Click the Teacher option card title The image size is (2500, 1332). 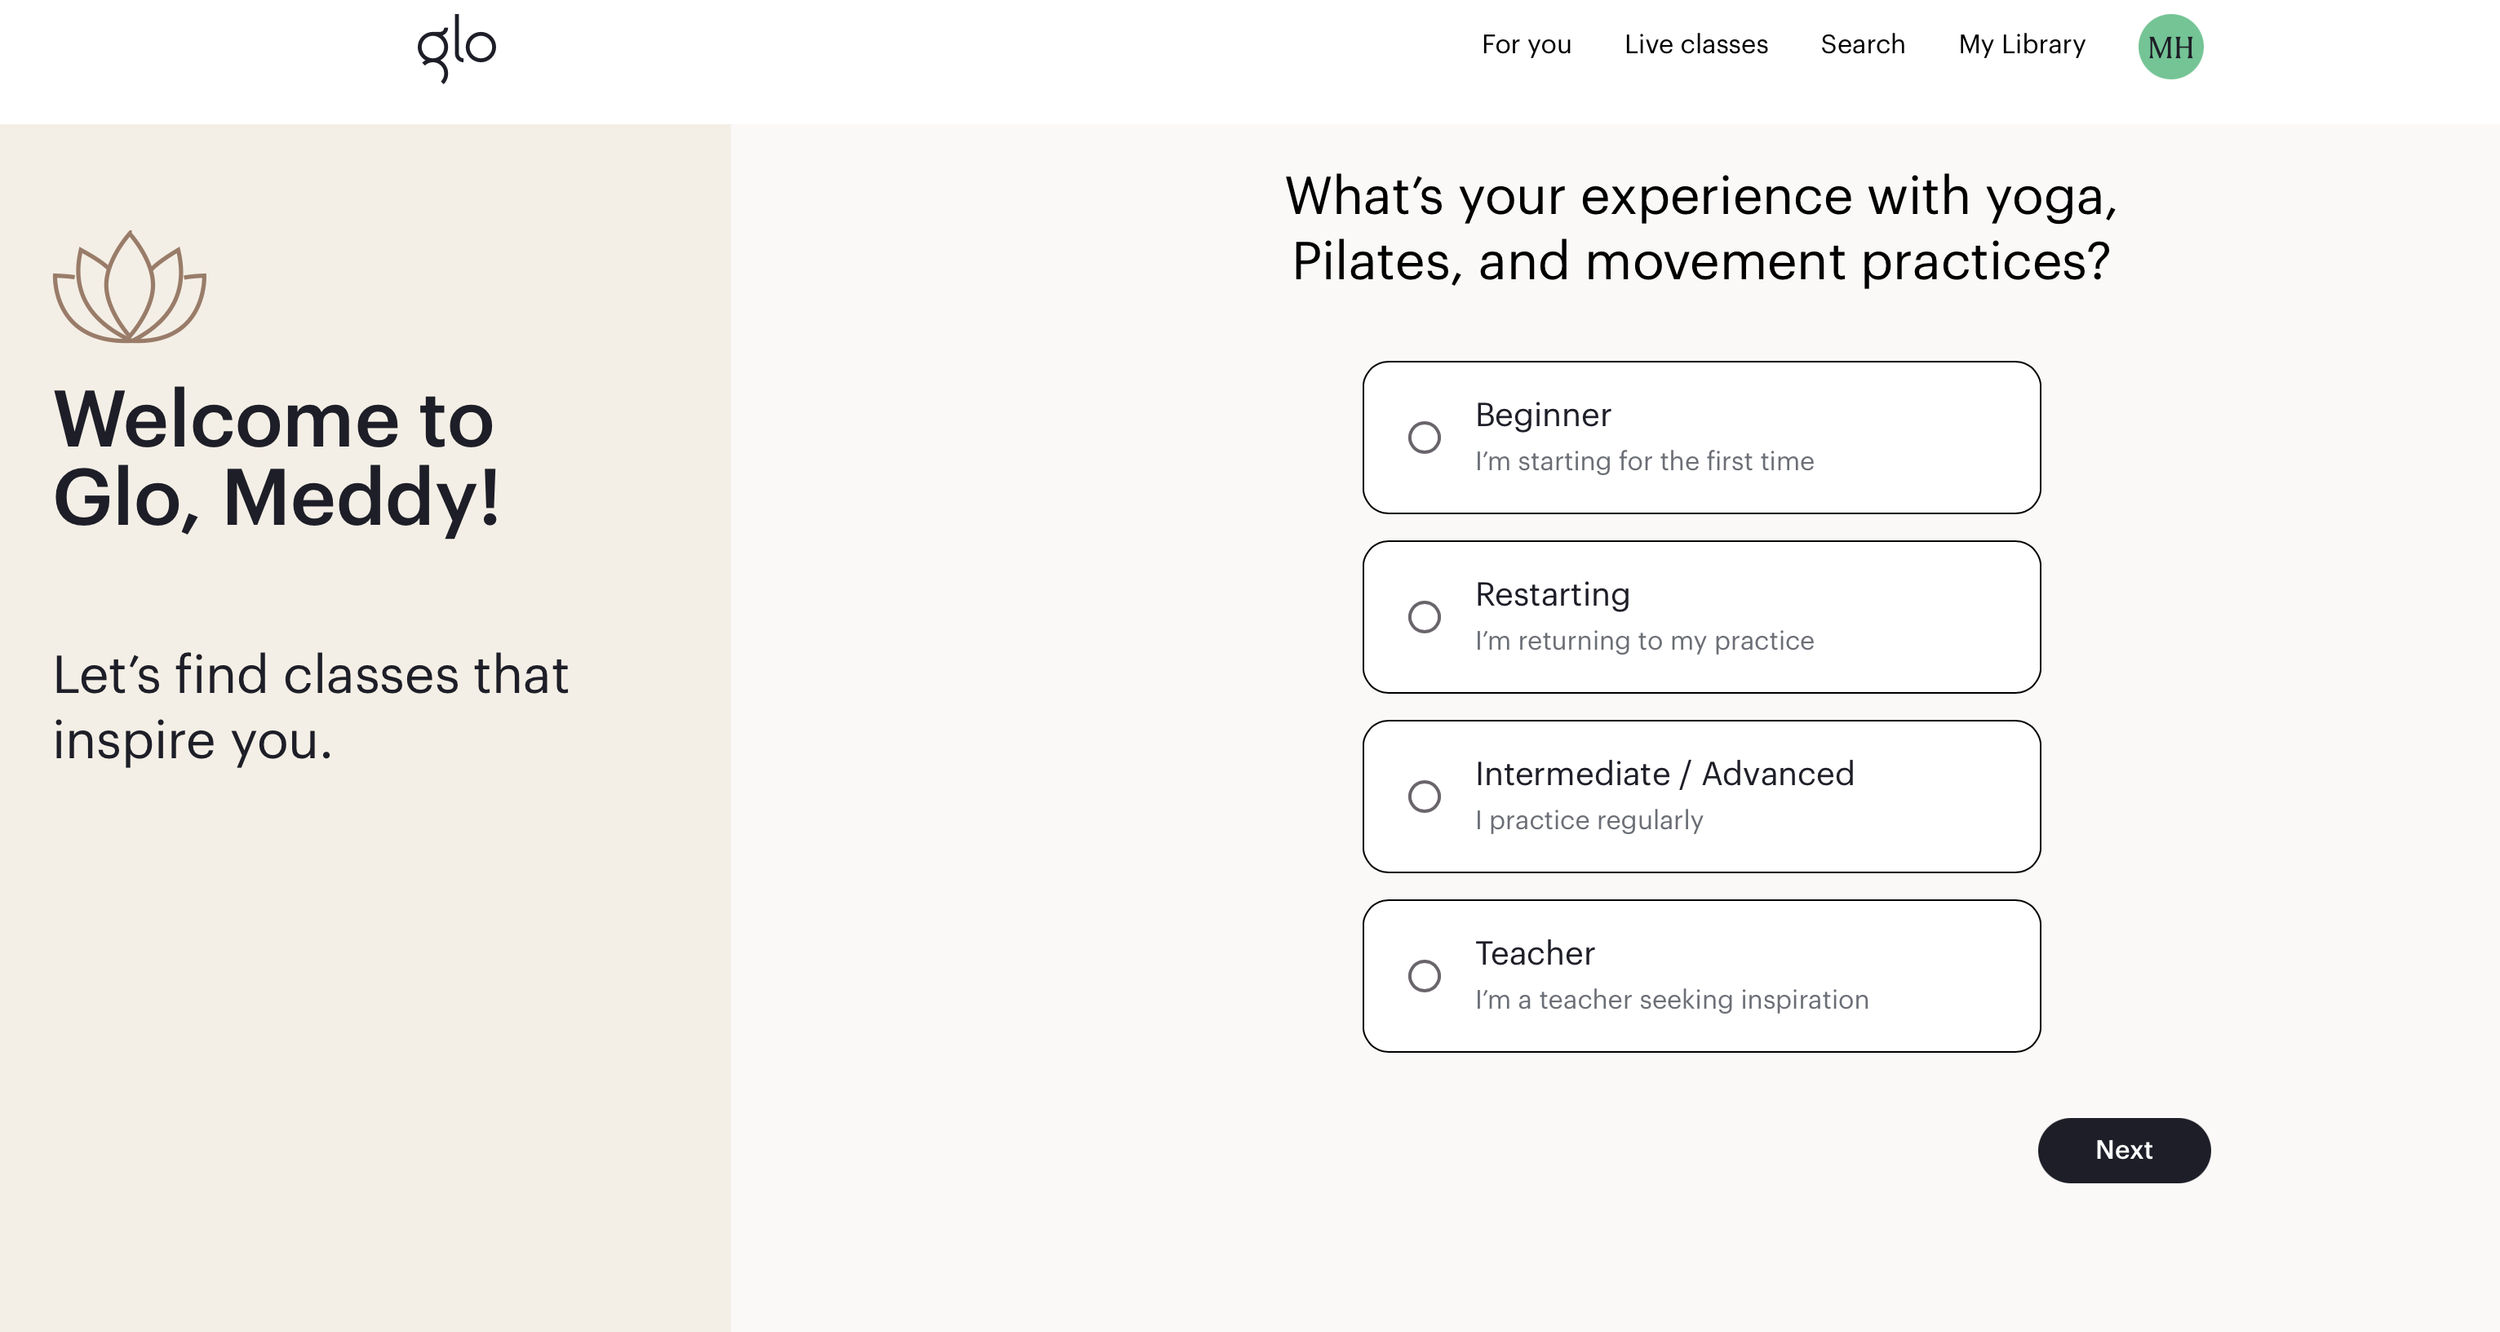click(x=1535, y=954)
